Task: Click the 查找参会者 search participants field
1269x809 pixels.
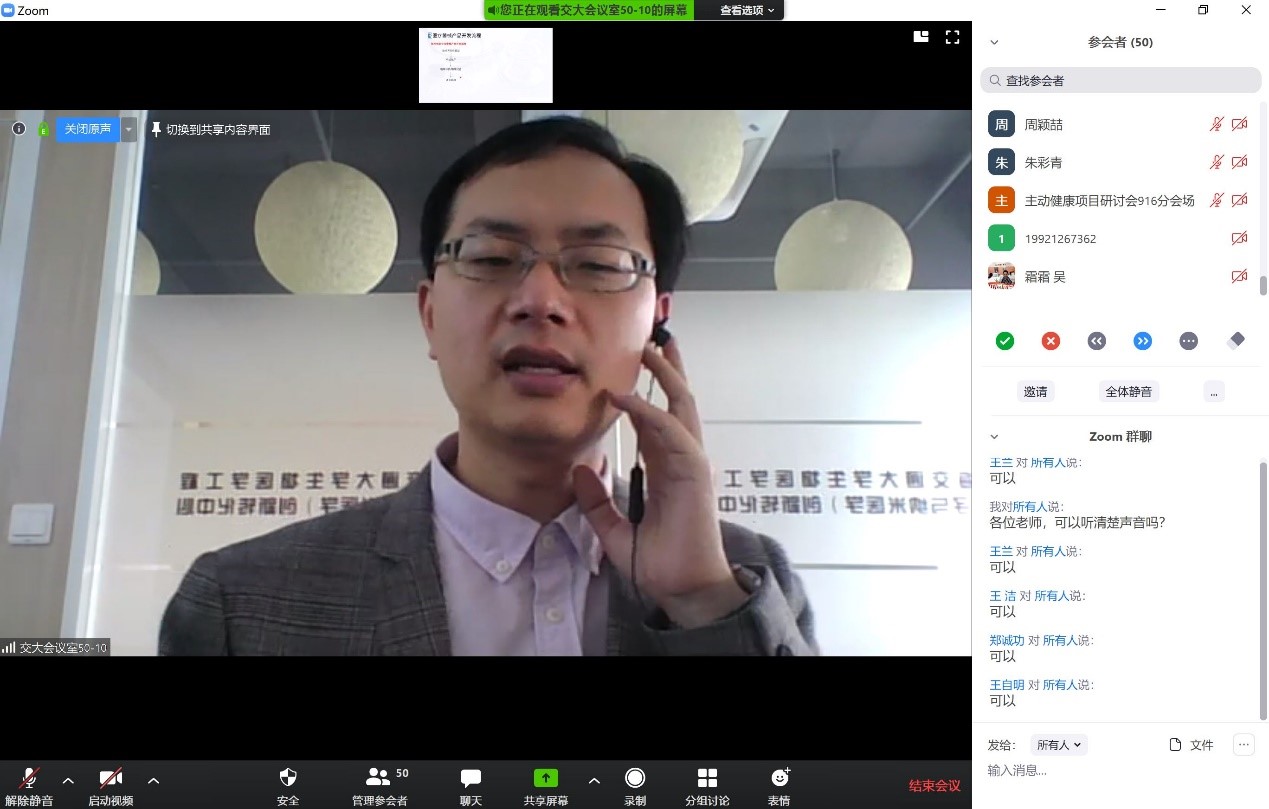Action: [1120, 80]
